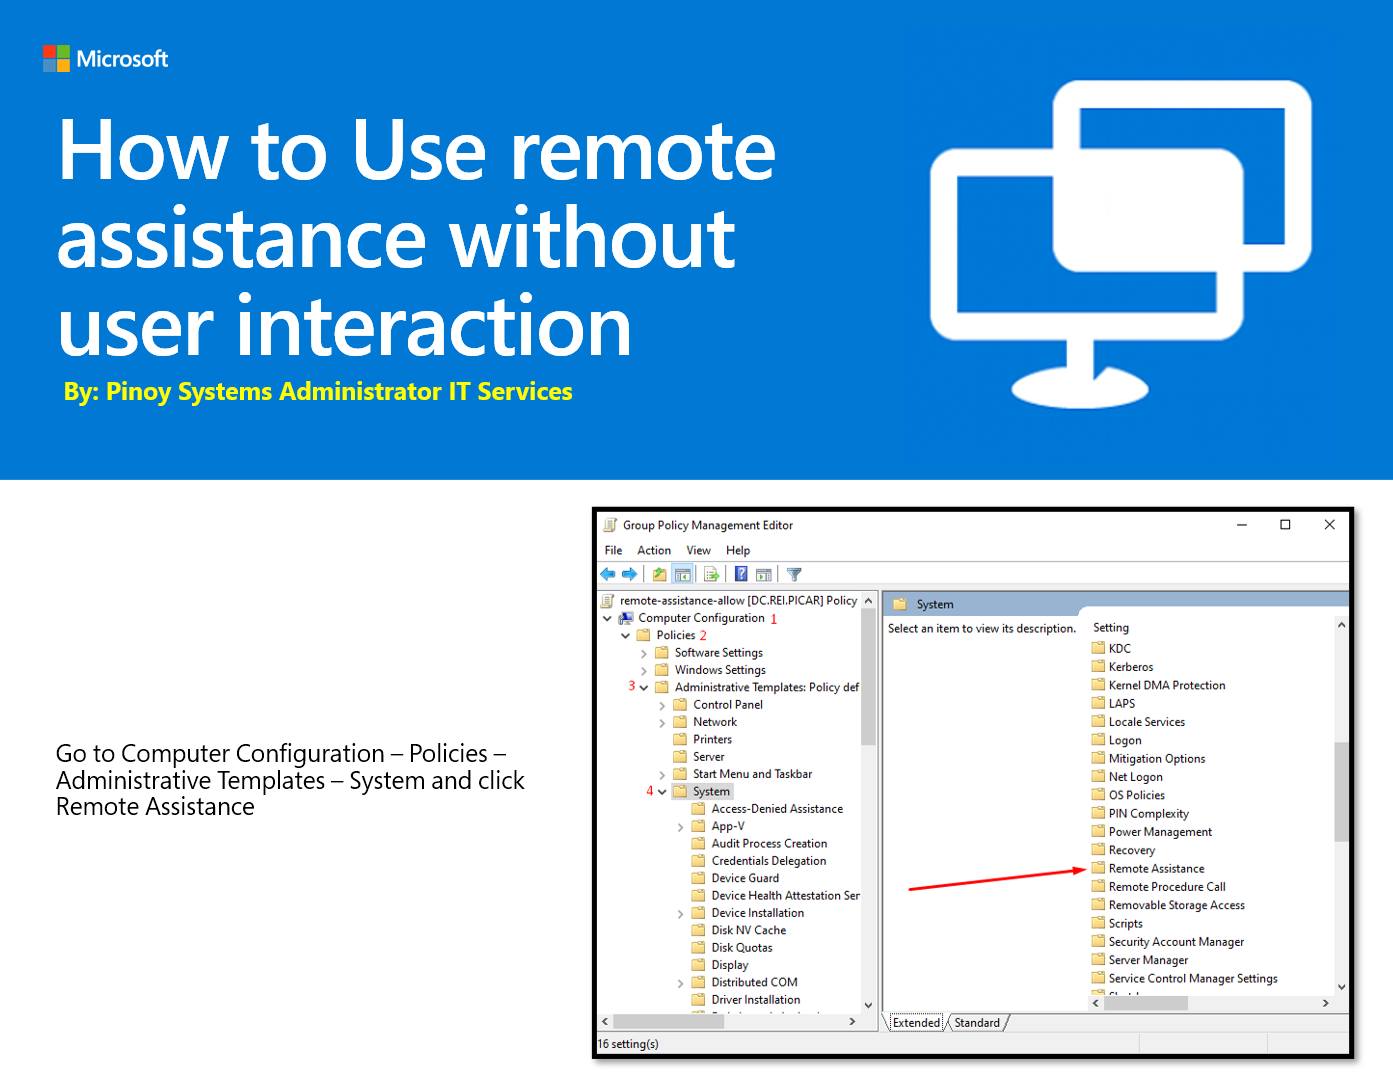Click the Kerberos folder icon in settings list
This screenshot has height=1079, width=1393.
pyautogui.click(x=1098, y=667)
